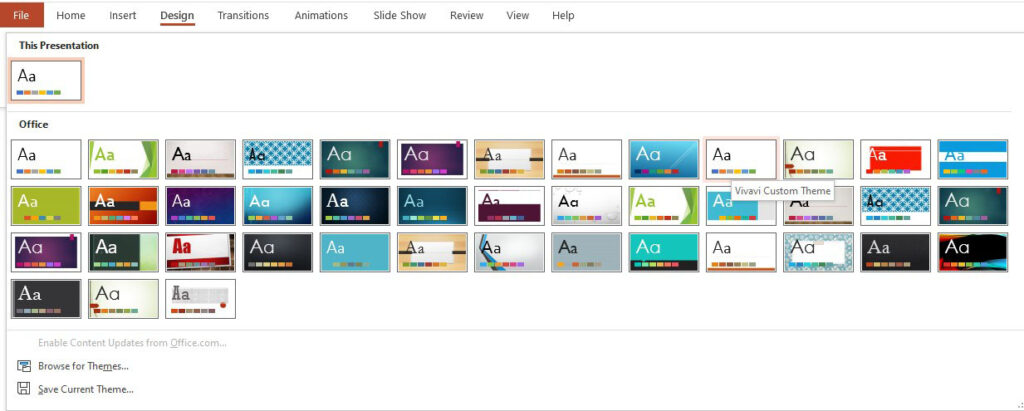1024x411 pixels.
Task: Switch to the Animations tab
Action: click(x=321, y=15)
